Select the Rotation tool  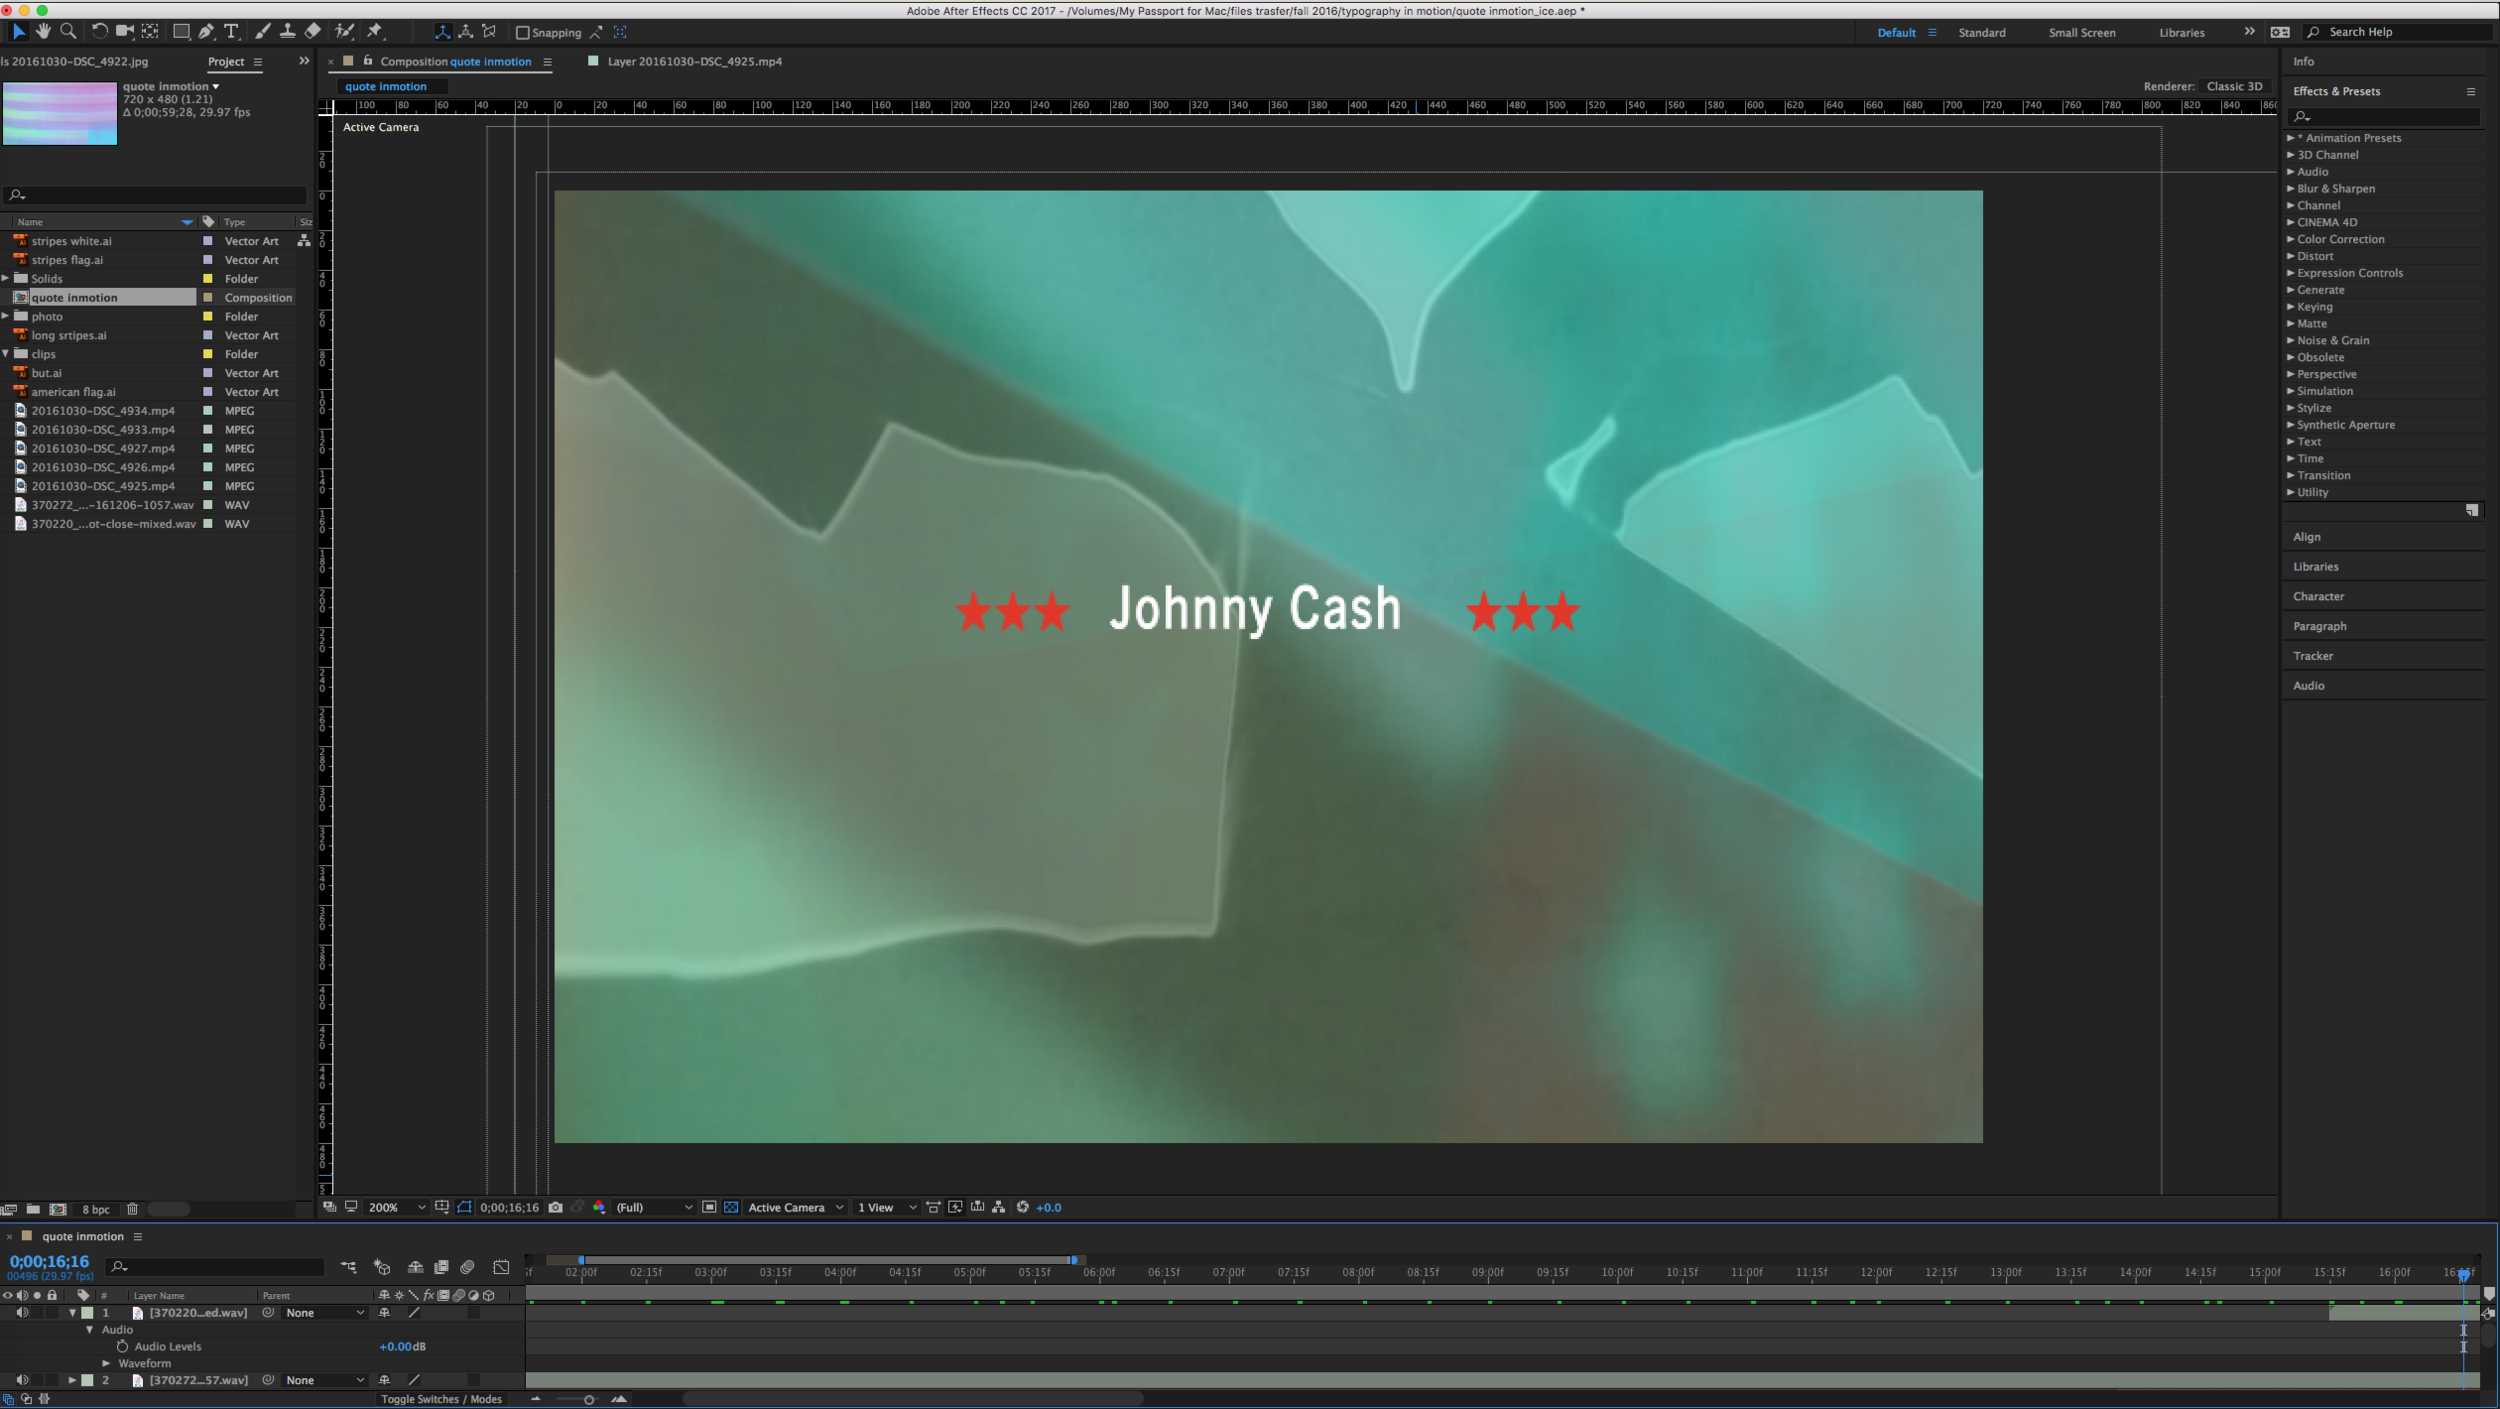pyautogui.click(x=99, y=32)
